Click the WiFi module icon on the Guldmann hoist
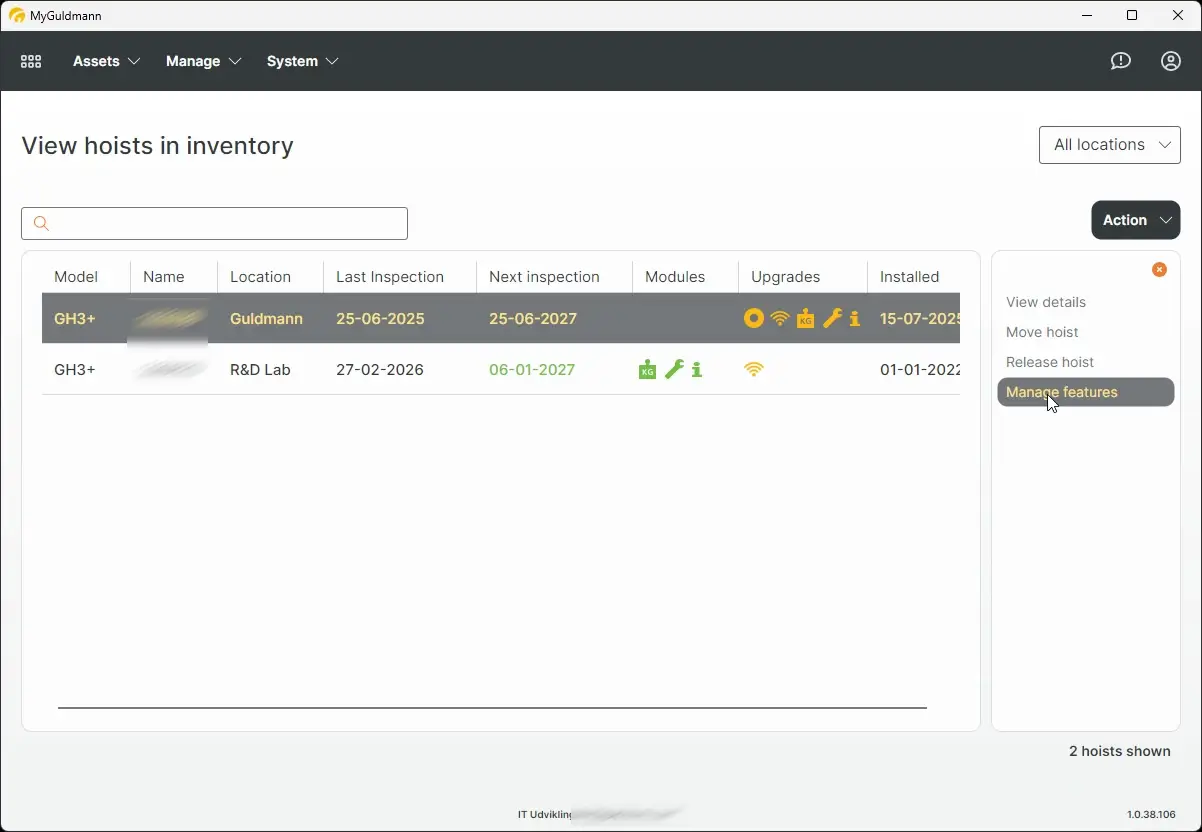 (x=780, y=318)
